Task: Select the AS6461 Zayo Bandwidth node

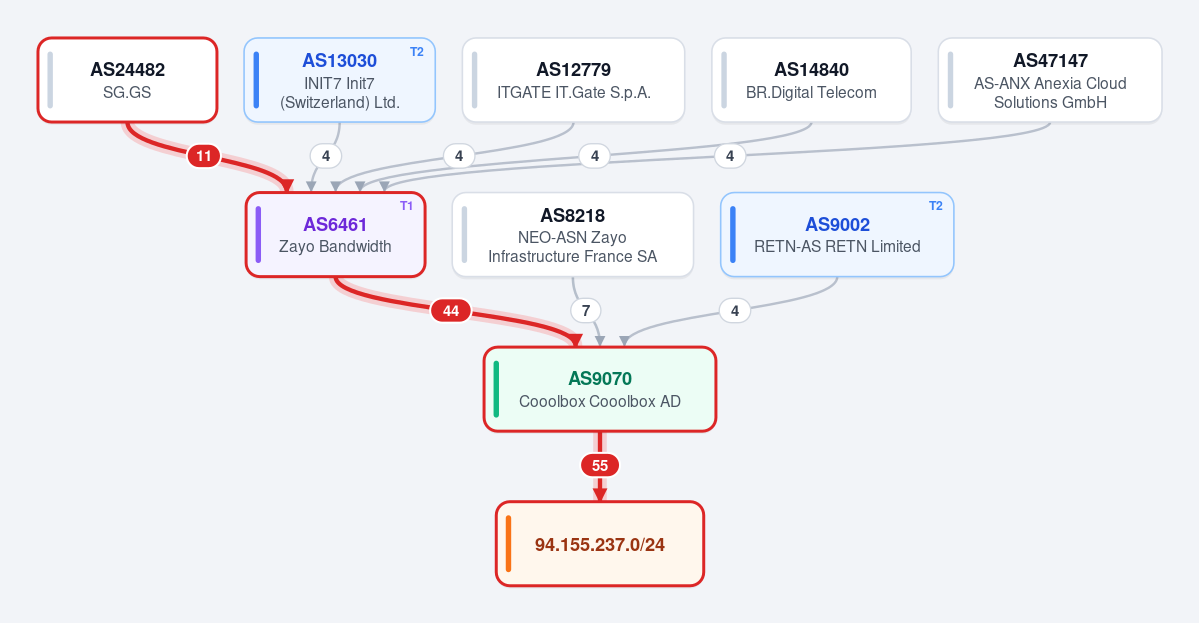Action: click(x=336, y=235)
